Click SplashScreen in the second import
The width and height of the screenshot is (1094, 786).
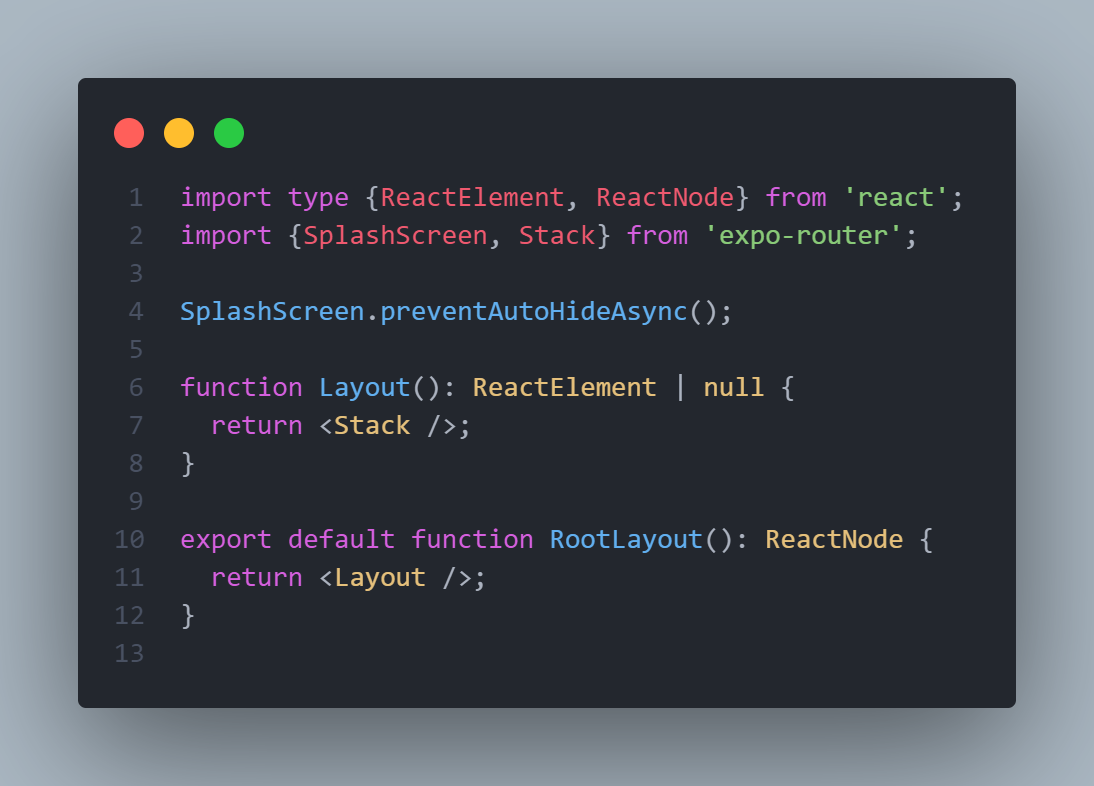[395, 236]
